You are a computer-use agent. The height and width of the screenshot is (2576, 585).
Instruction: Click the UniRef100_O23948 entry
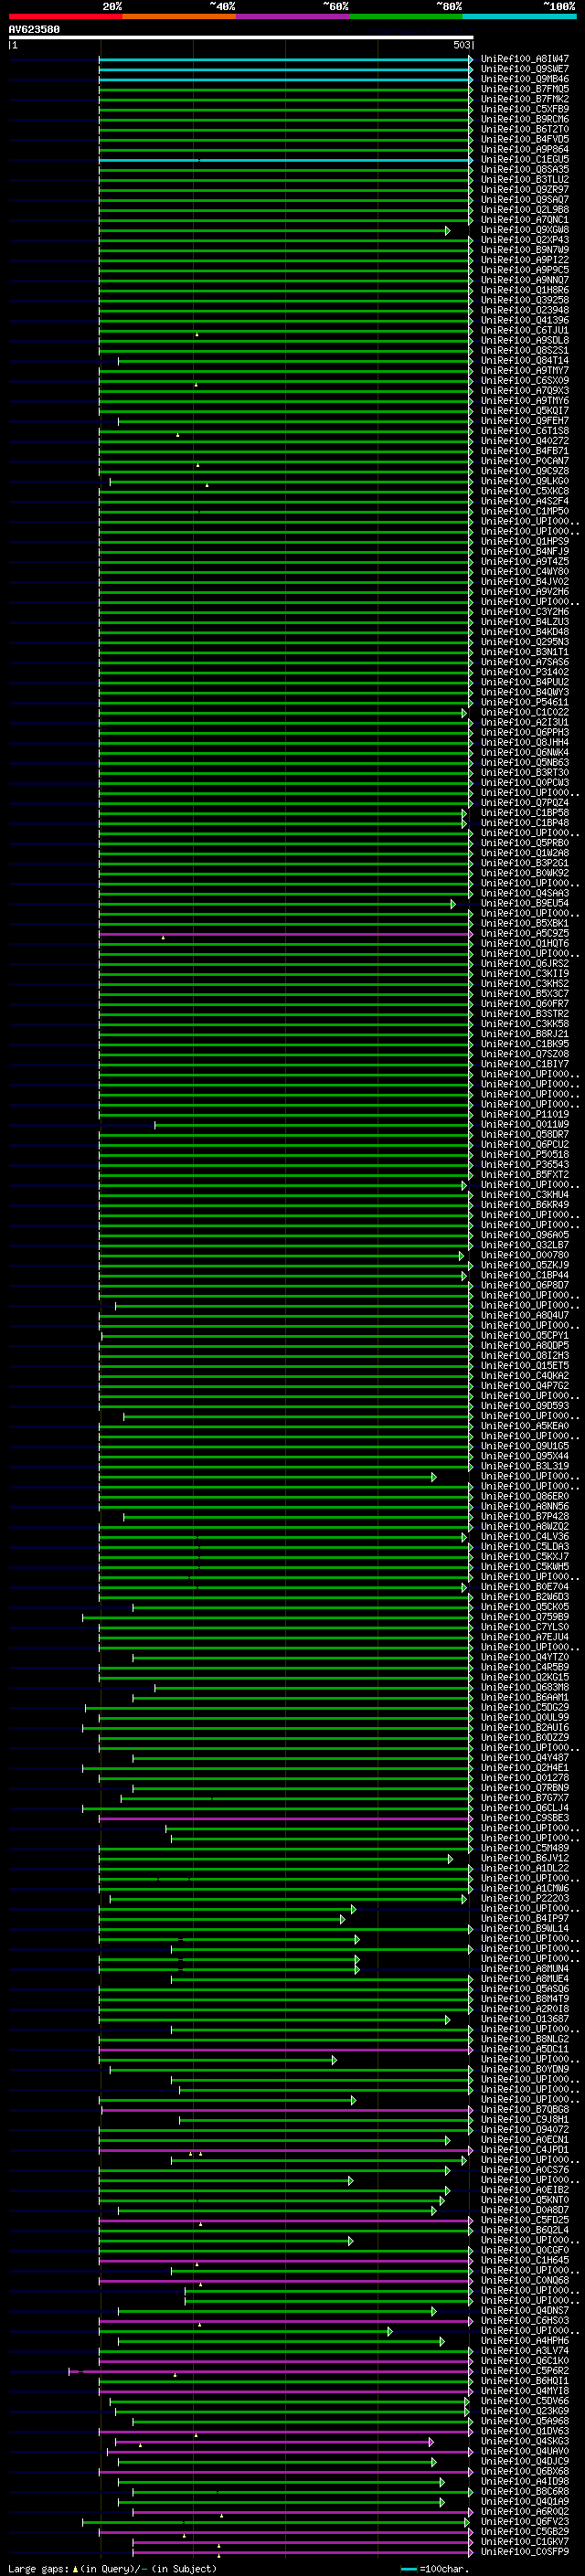pyautogui.click(x=524, y=310)
